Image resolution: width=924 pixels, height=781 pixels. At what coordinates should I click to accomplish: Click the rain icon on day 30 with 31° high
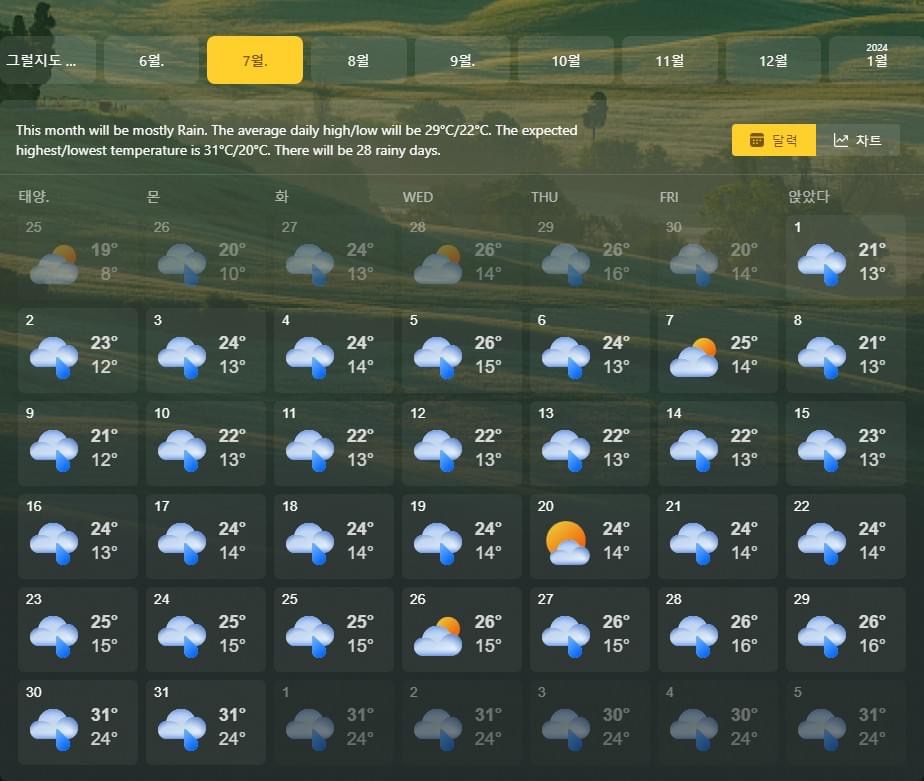pos(54,730)
